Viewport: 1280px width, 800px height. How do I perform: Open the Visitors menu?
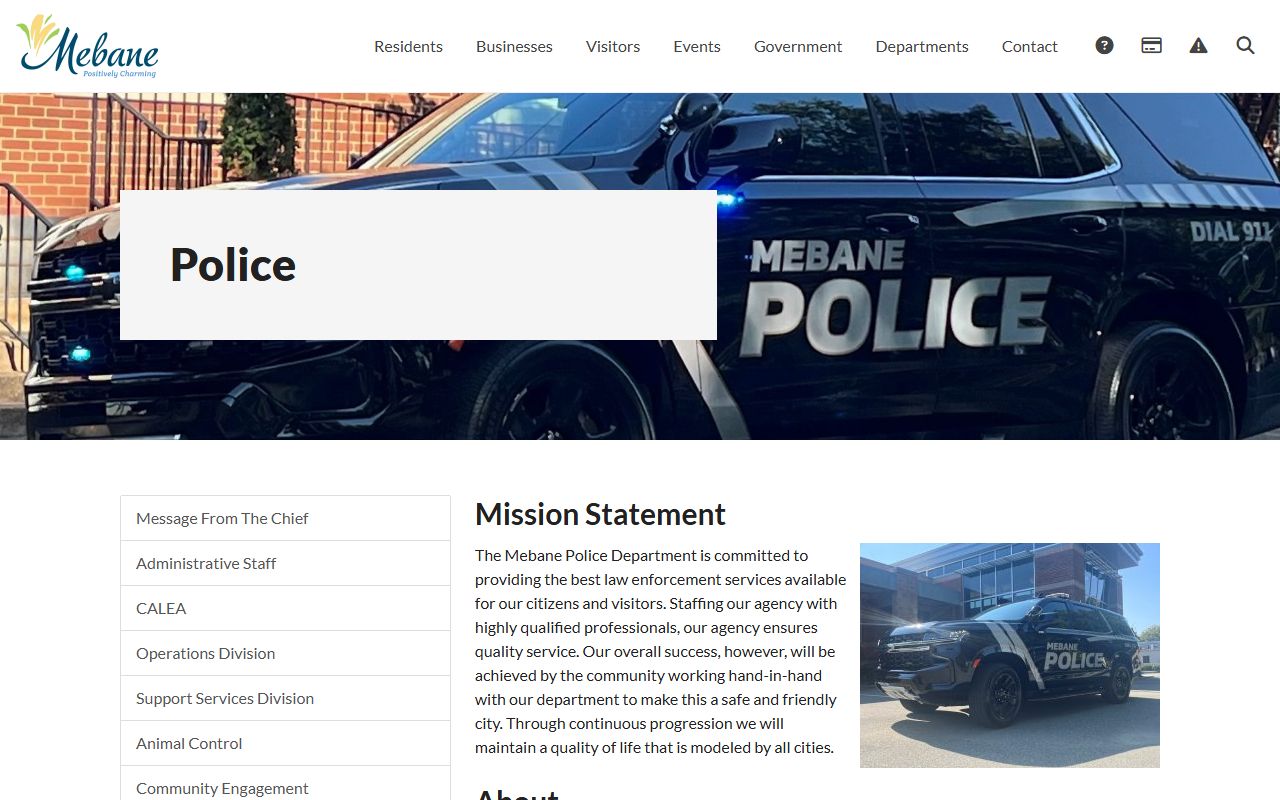pyautogui.click(x=613, y=46)
